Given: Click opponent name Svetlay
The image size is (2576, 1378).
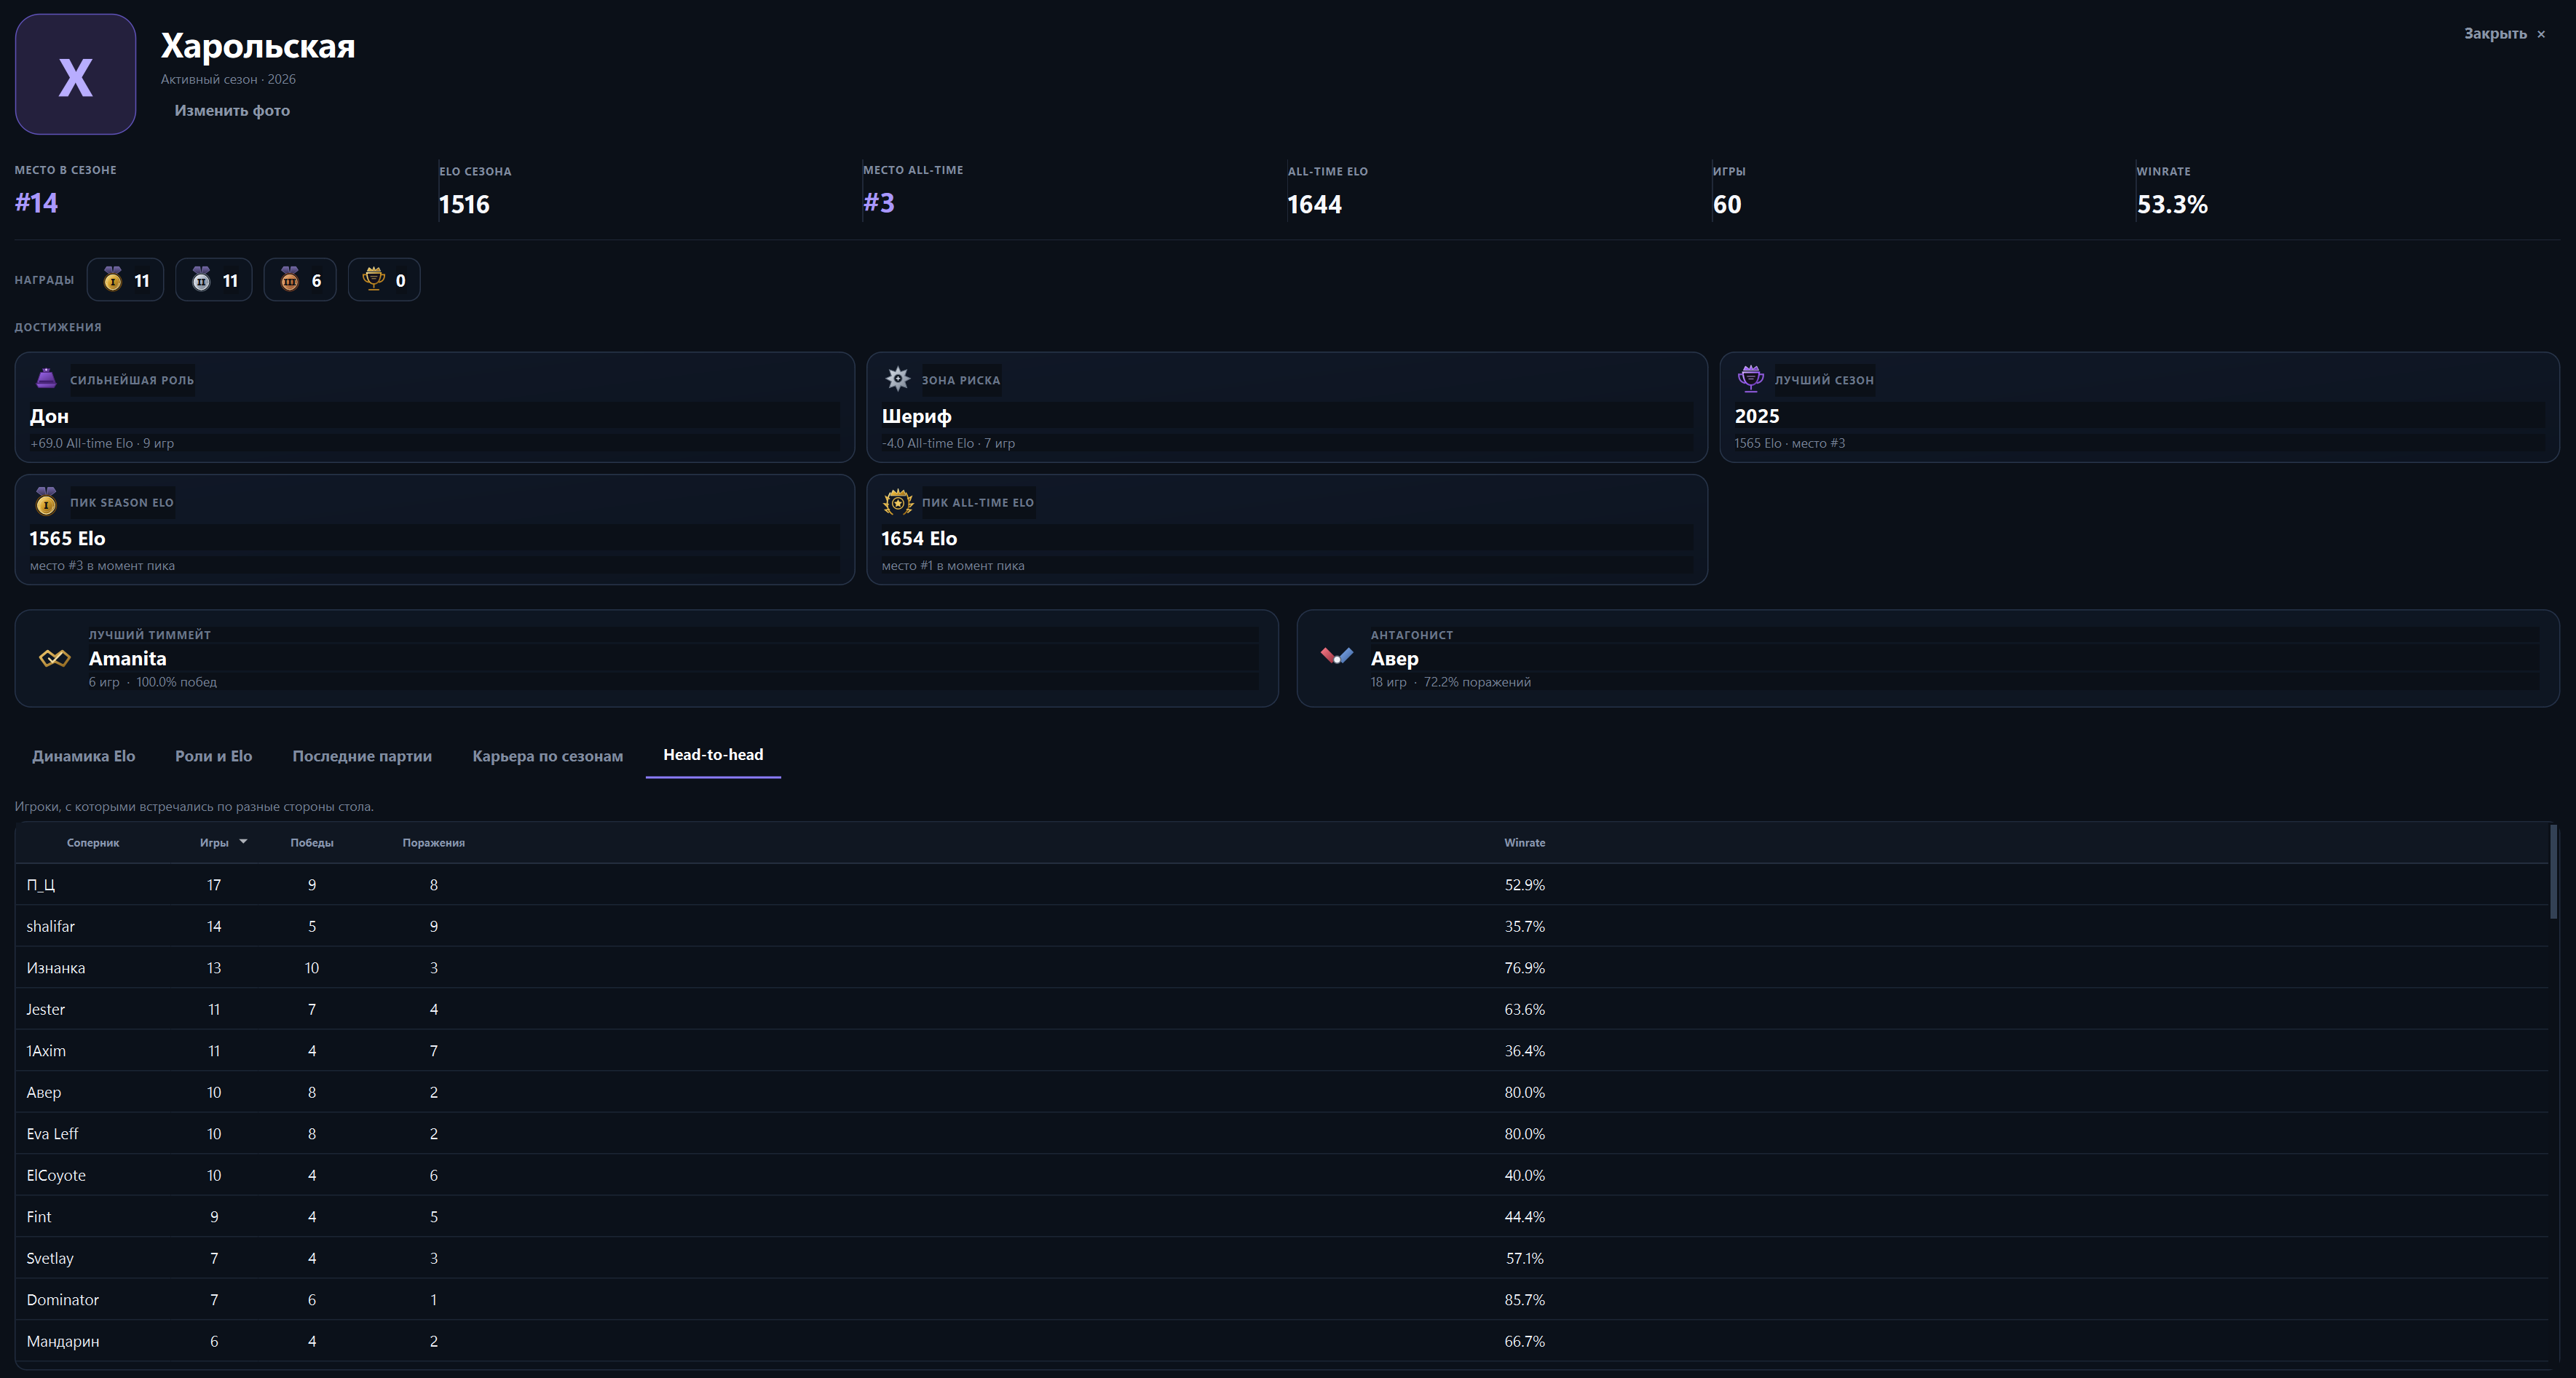Looking at the screenshot, I should pos(50,1259).
